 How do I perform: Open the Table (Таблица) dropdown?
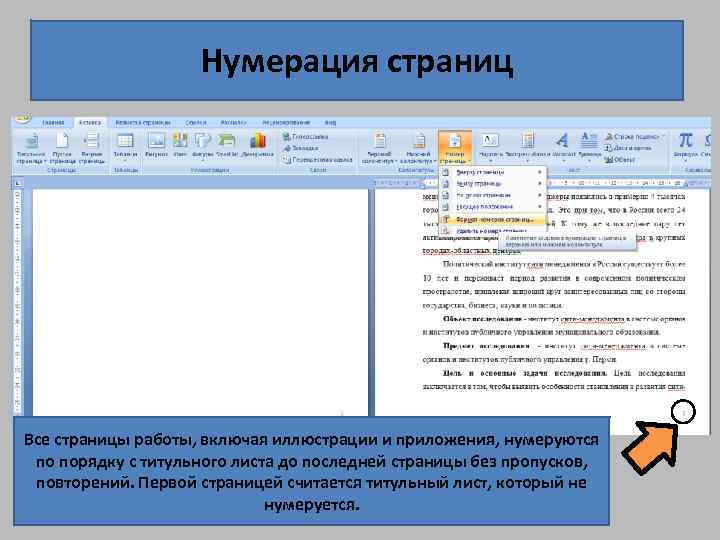click(x=125, y=147)
